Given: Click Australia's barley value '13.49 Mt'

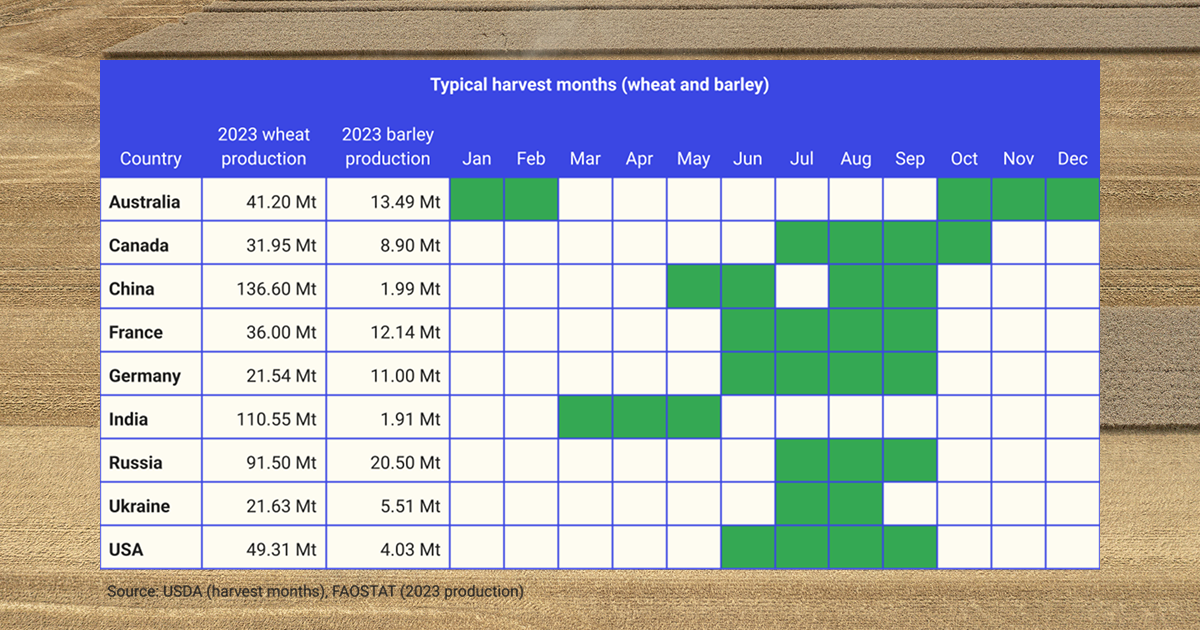Looking at the screenshot, I should (405, 202).
